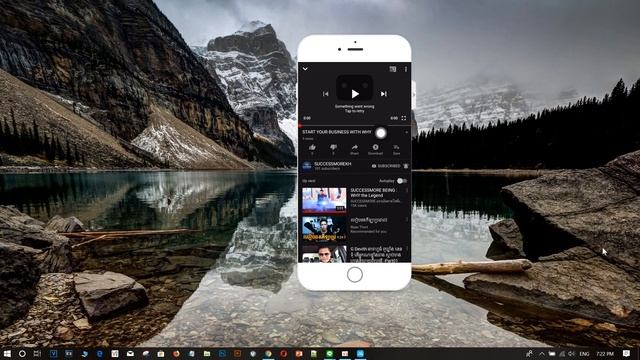Open the Mail envelope app in taskbar
This screenshot has height=360, width=640.
(130, 353)
